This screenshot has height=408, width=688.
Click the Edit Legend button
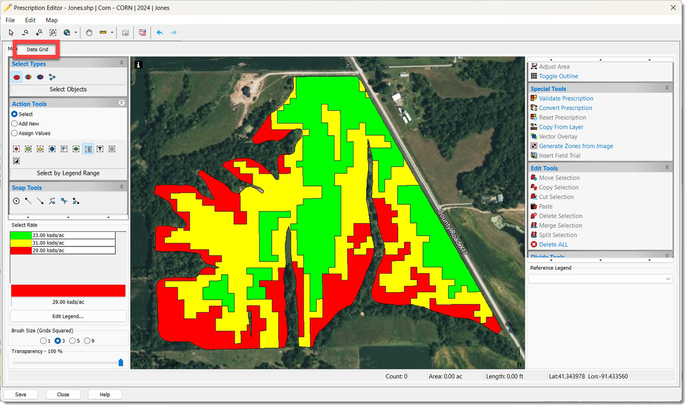coord(67,315)
